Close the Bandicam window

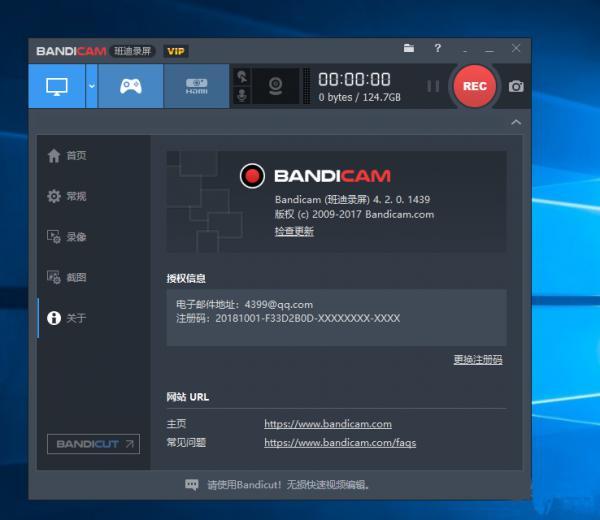(x=516, y=48)
